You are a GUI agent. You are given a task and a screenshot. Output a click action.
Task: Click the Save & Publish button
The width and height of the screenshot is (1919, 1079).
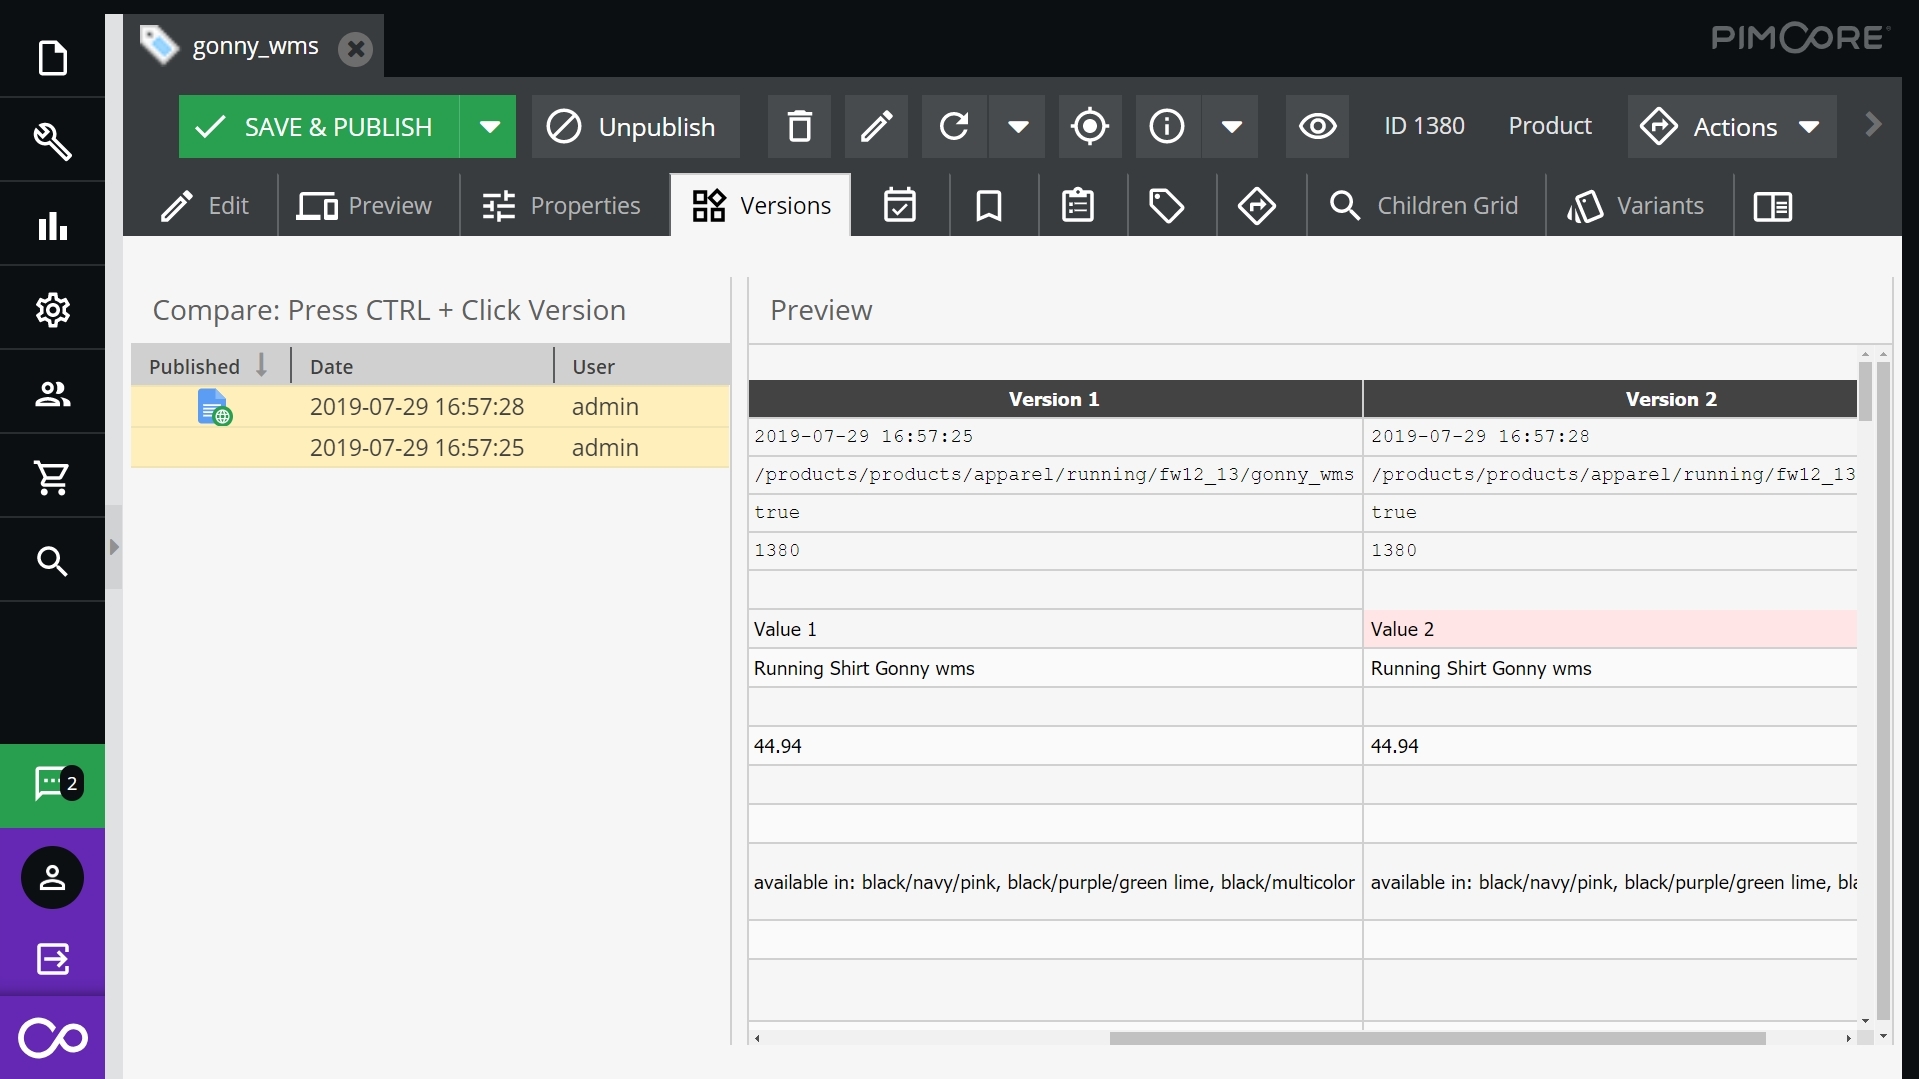tap(319, 127)
